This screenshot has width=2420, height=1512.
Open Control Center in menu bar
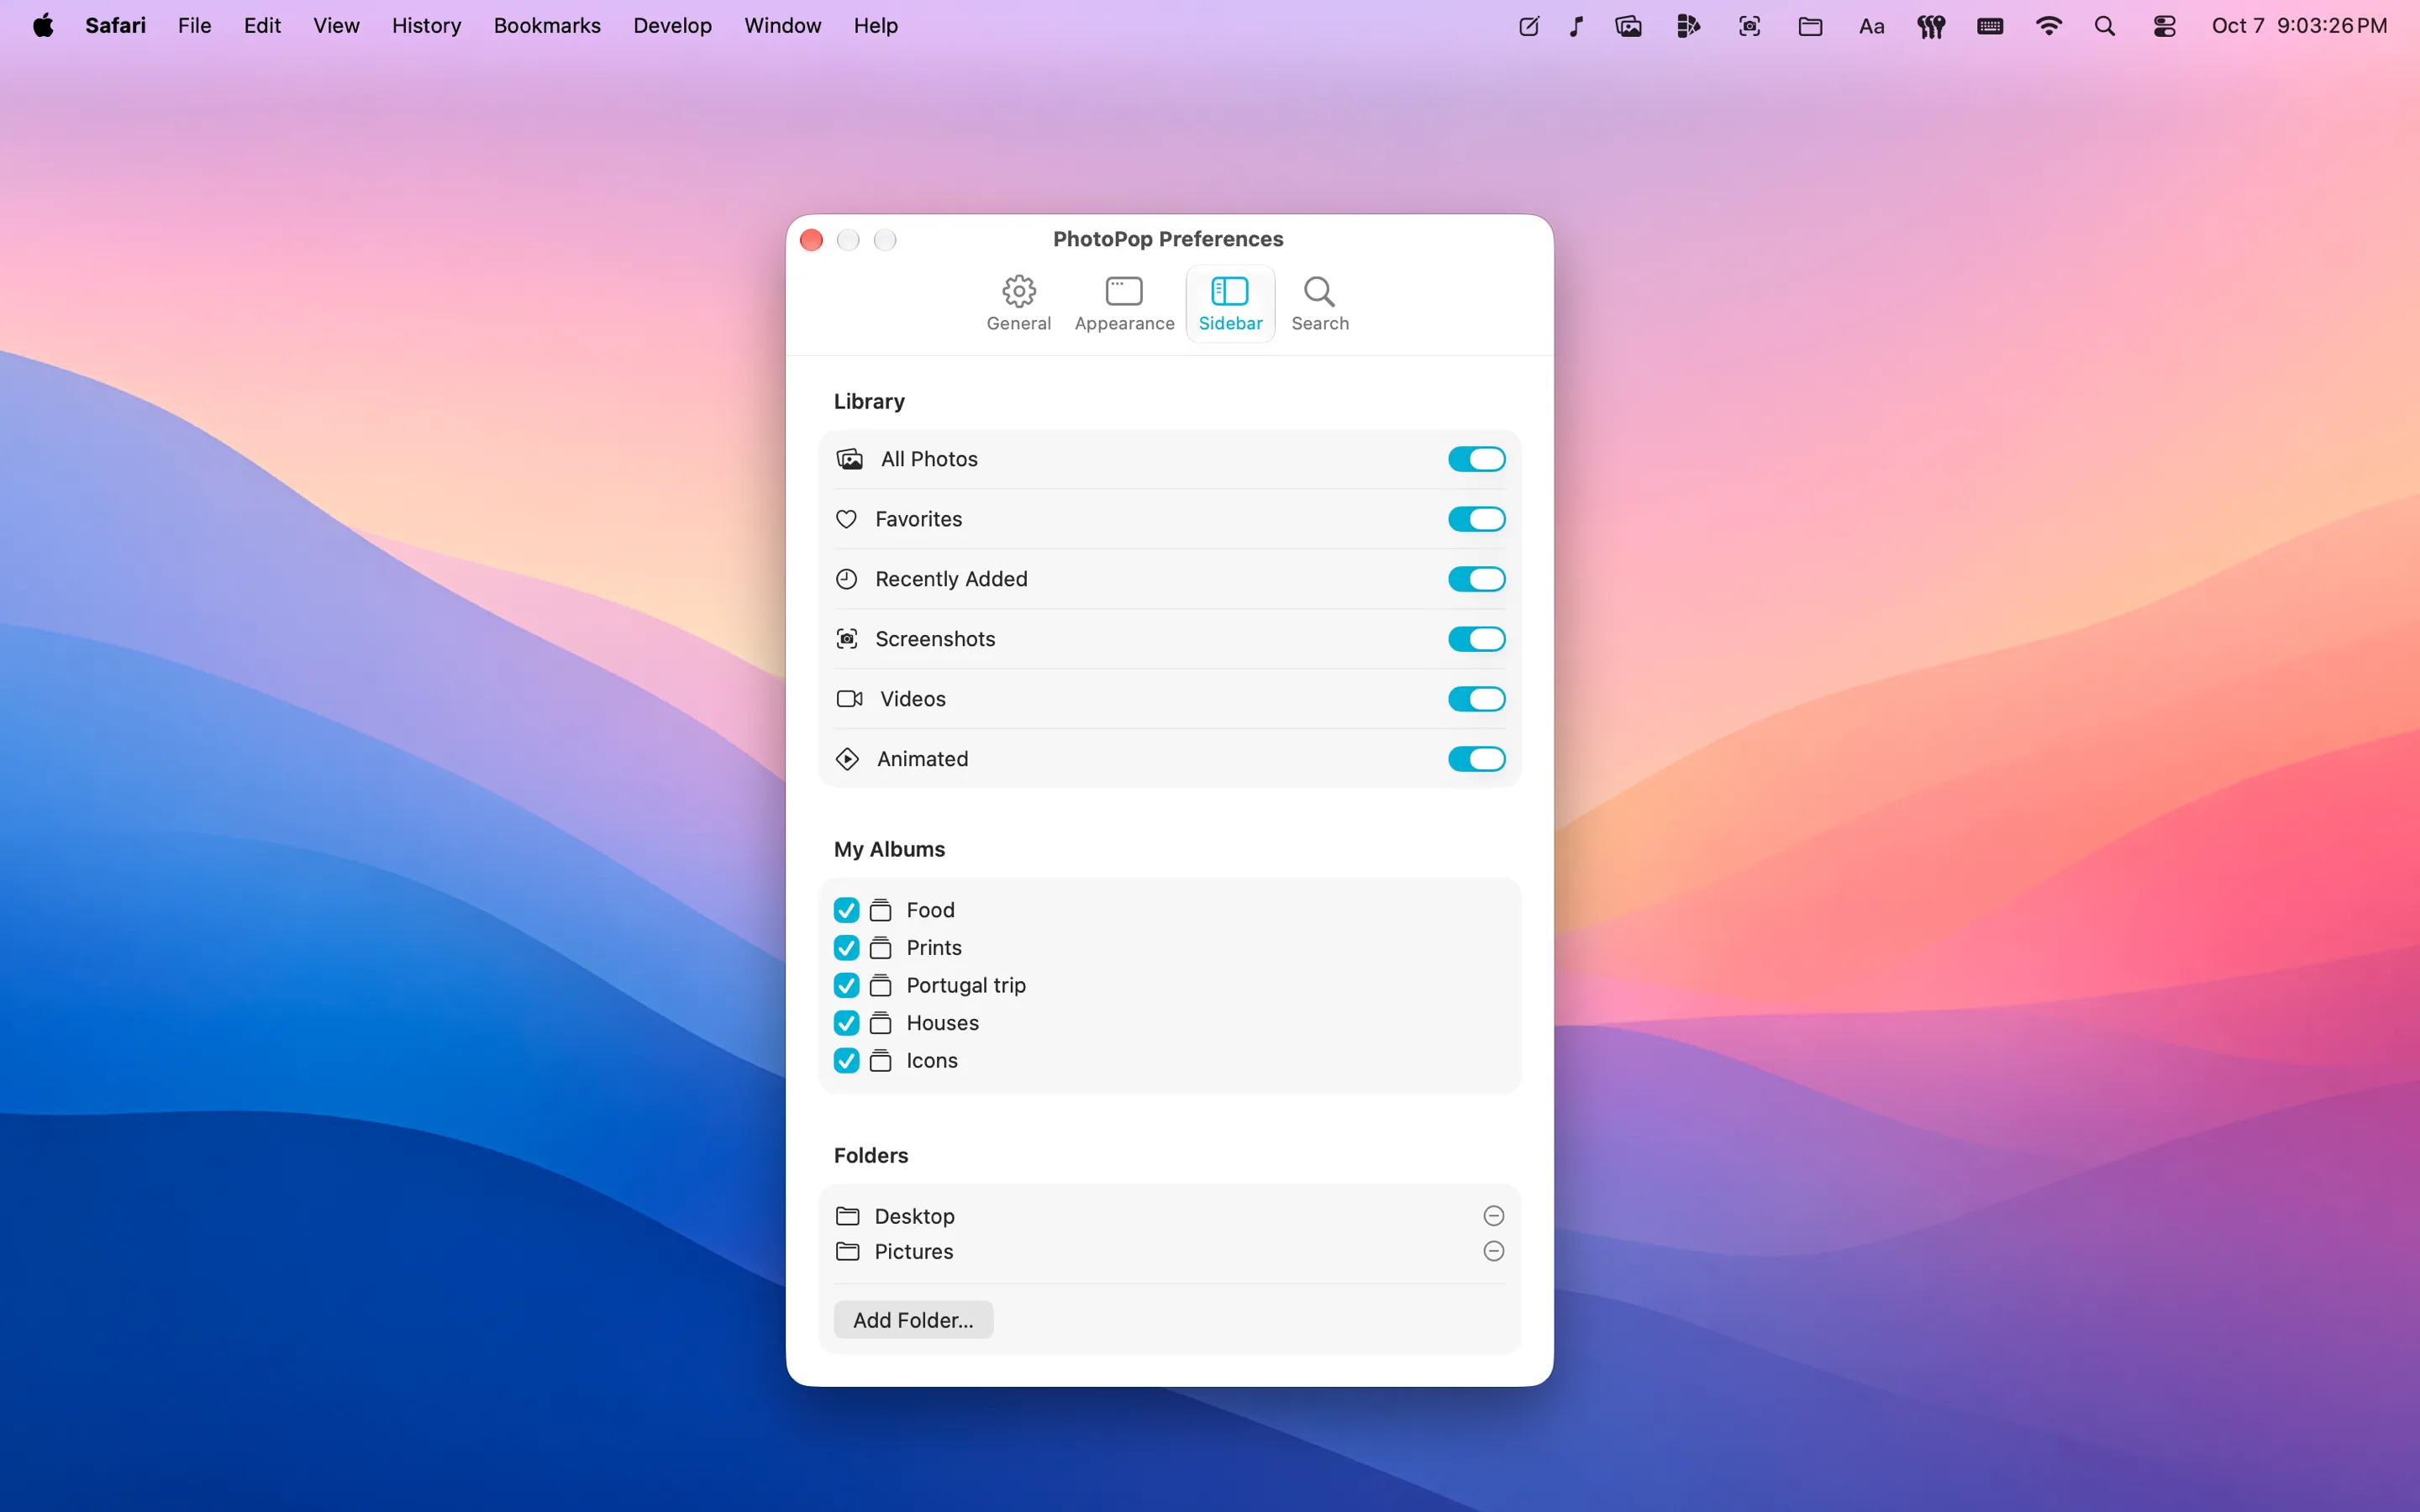[2164, 26]
